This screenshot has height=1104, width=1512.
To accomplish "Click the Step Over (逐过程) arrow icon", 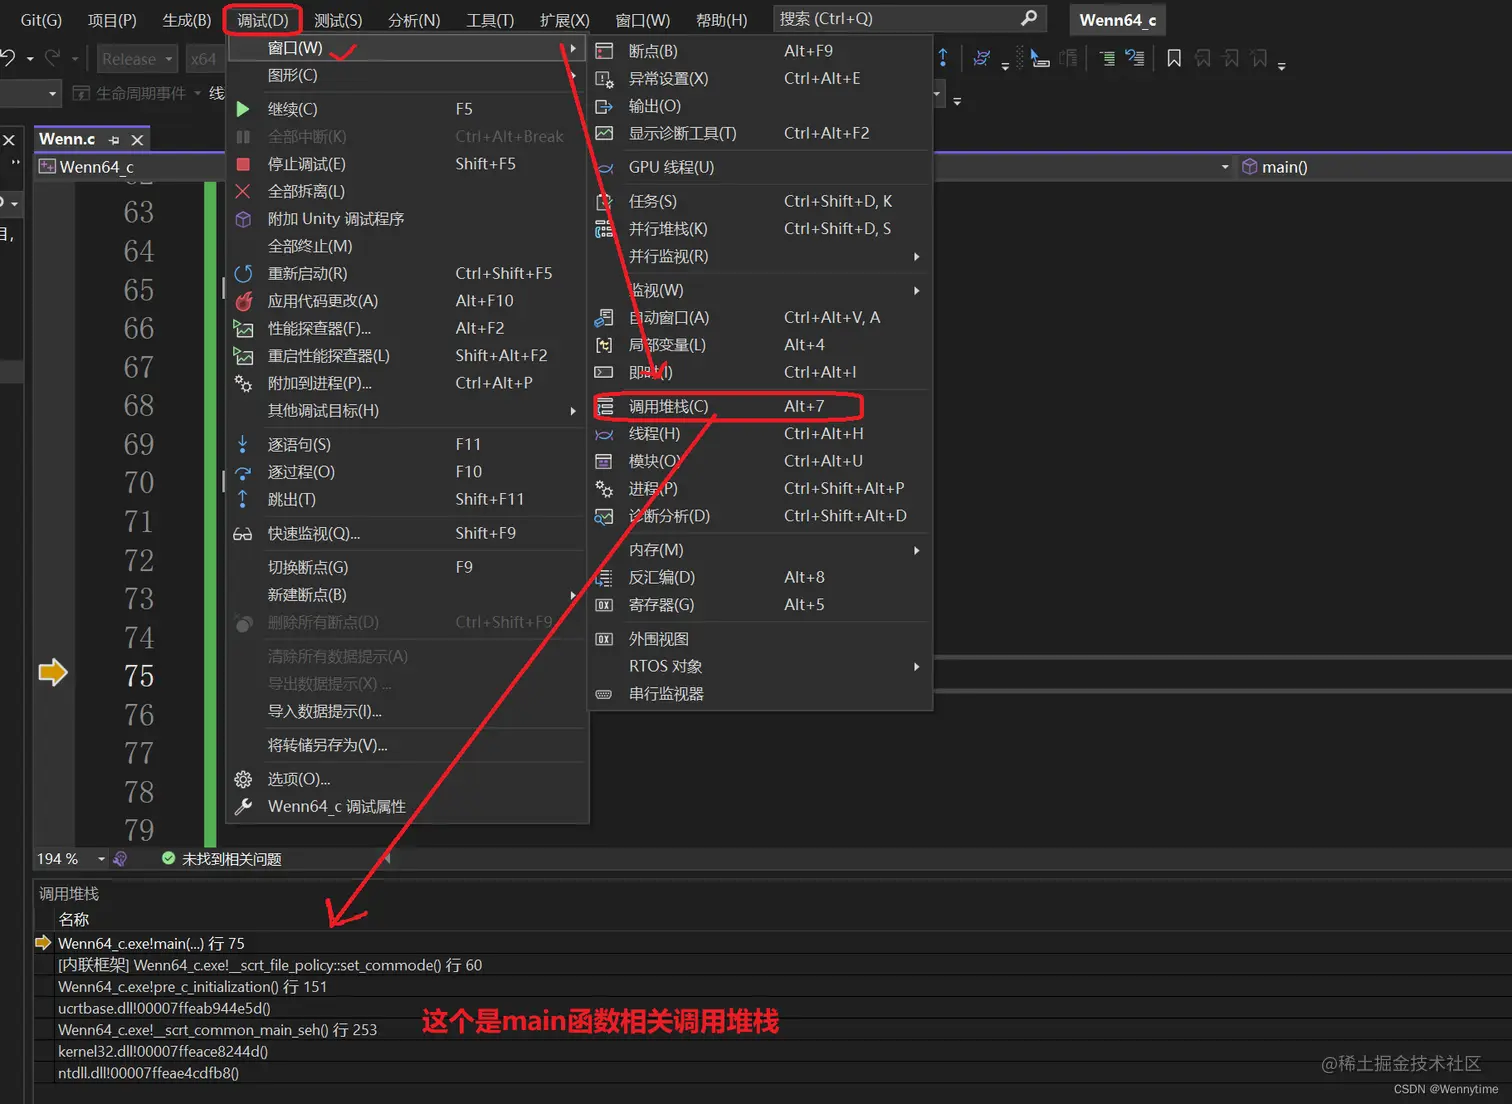I will 243,472.
